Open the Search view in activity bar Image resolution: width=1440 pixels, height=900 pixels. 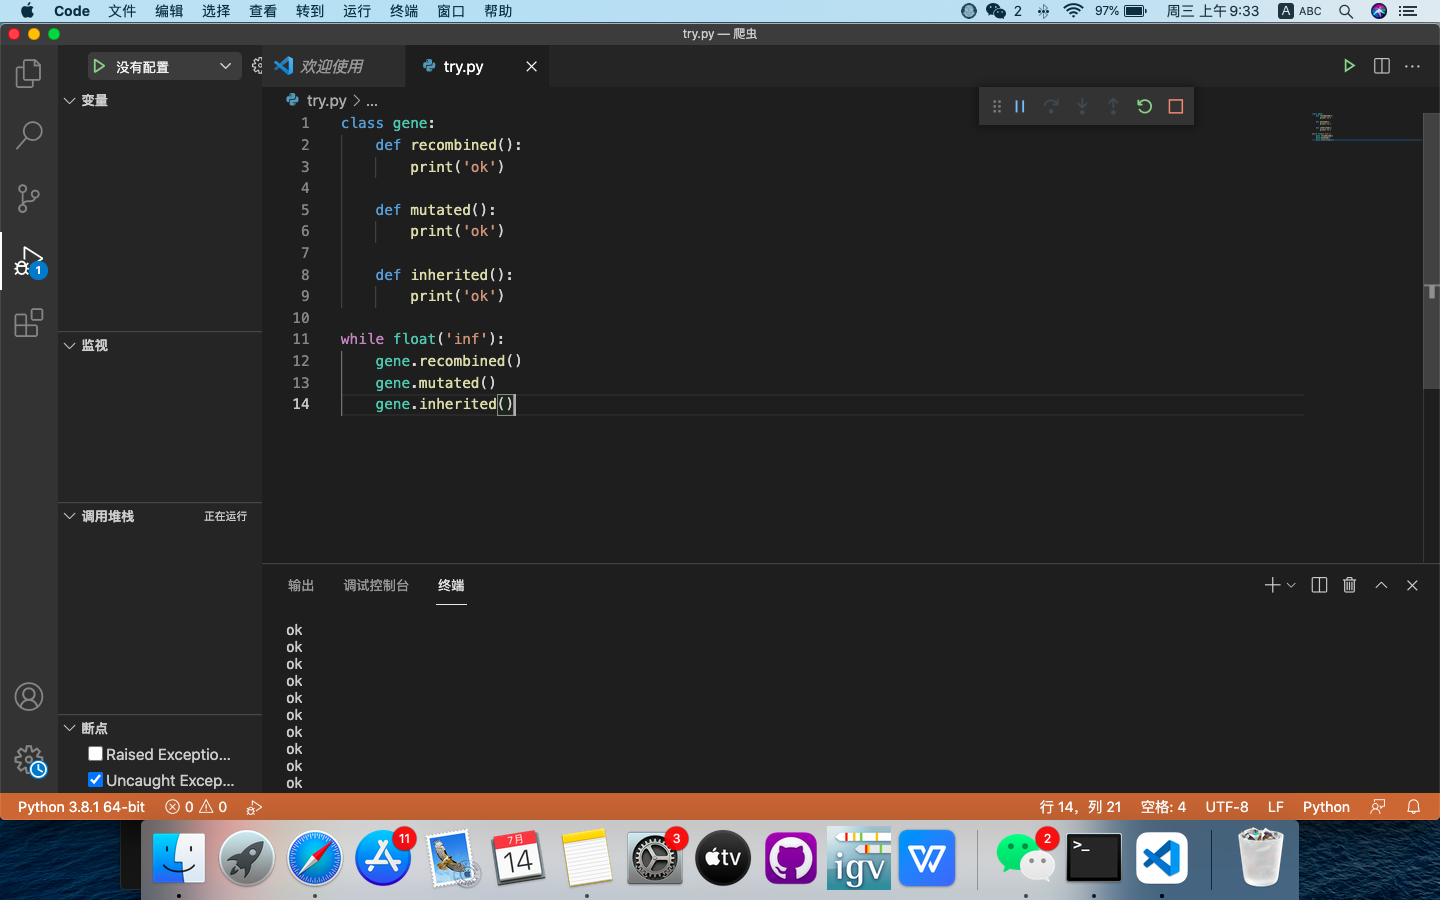(x=29, y=135)
